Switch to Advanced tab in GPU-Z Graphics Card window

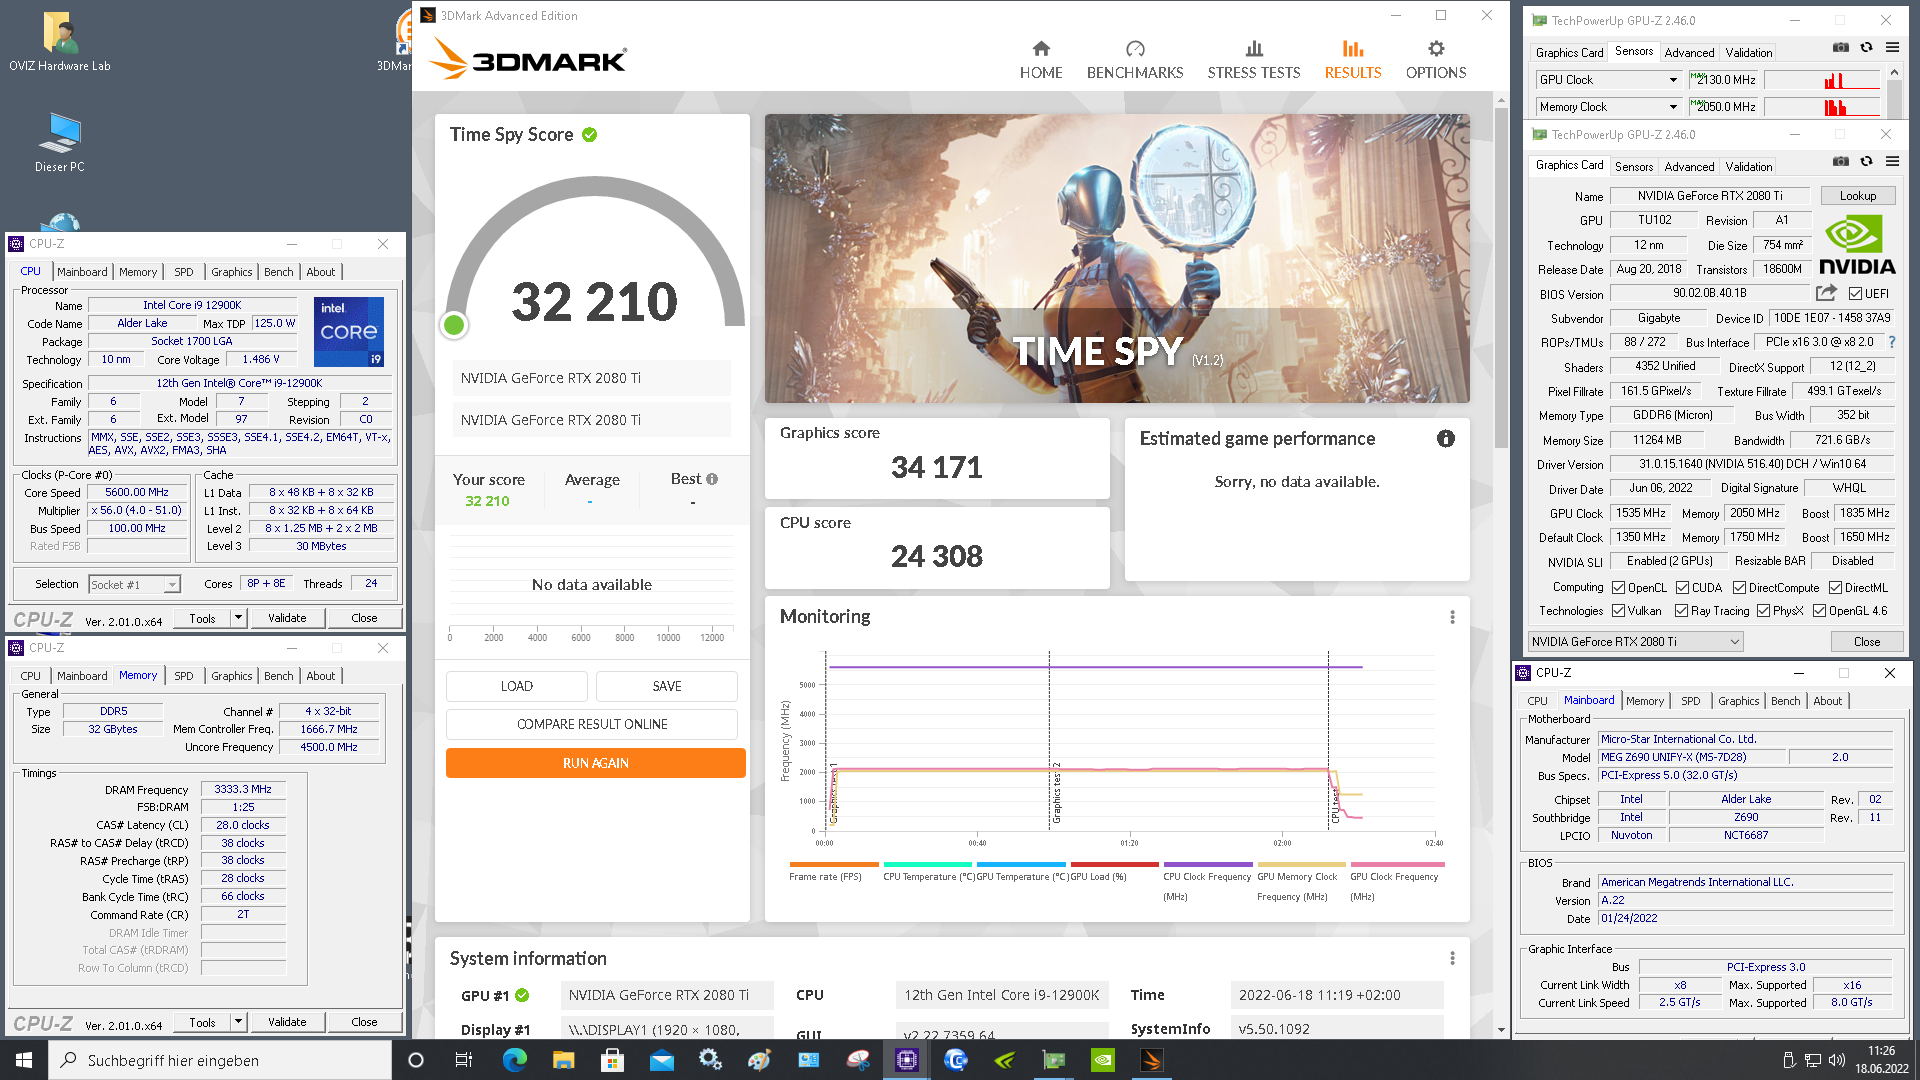pos(1689,167)
